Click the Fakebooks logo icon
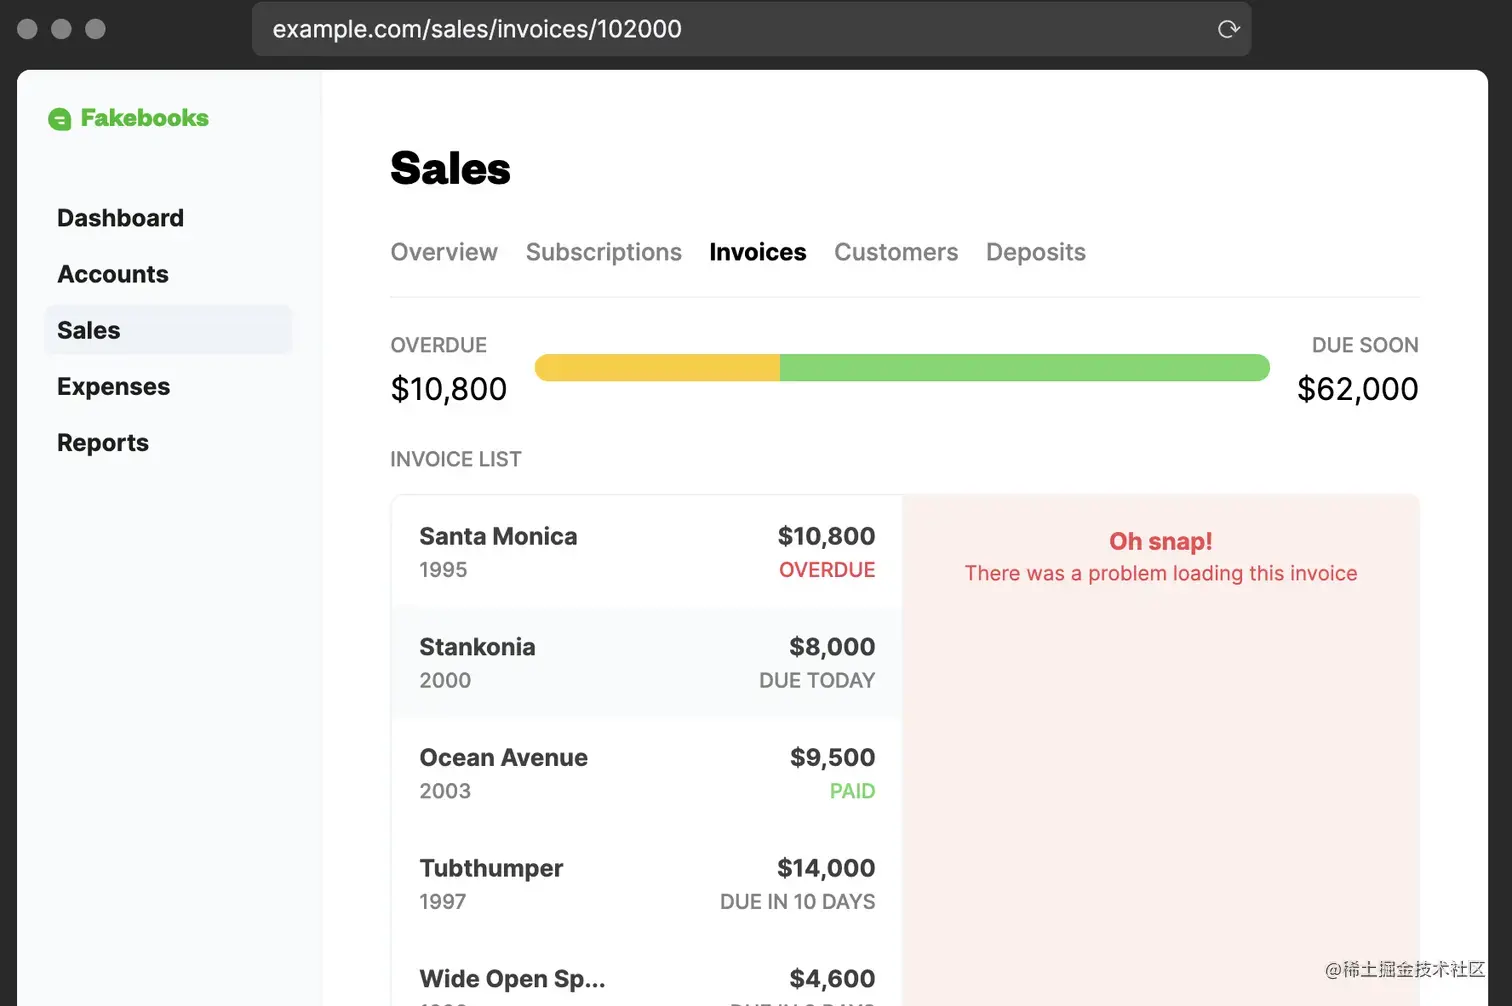Image resolution: width=1512 pixels, height=1006 pixels. pyautogui.click(x=60, y=119)
